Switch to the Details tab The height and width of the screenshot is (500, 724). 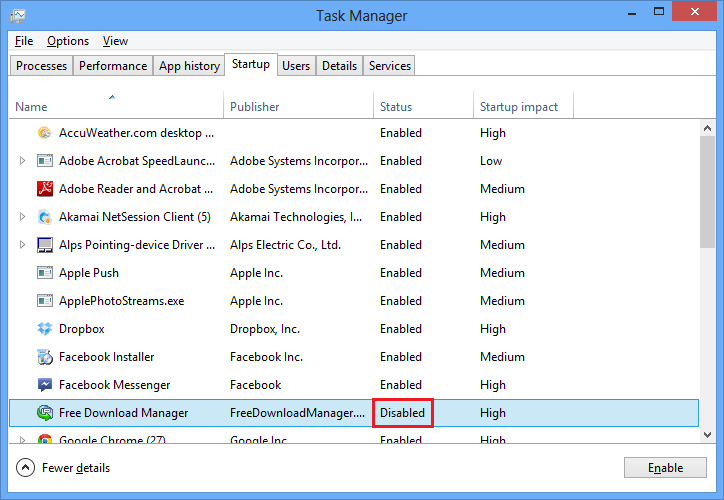tap(339, 66)
